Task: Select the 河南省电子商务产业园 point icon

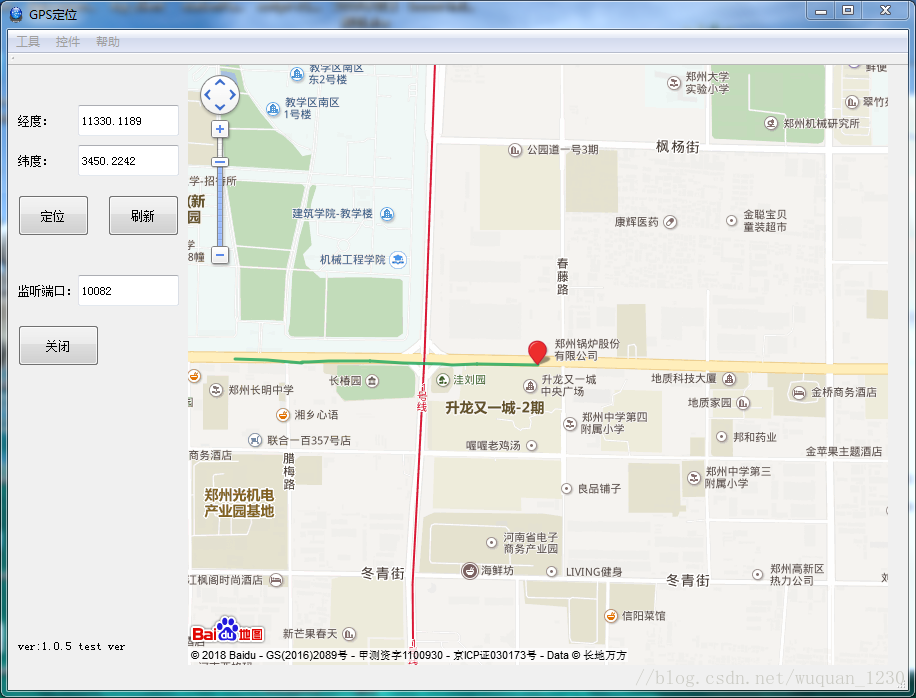Action: point(491,543)
